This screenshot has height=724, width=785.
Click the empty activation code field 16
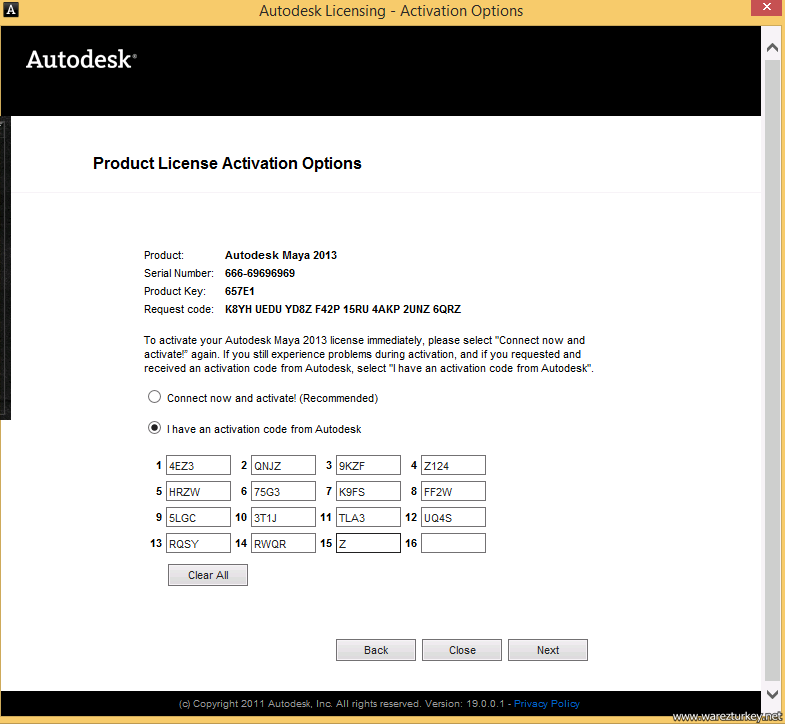pyautogui.click(x=454, y=543)
